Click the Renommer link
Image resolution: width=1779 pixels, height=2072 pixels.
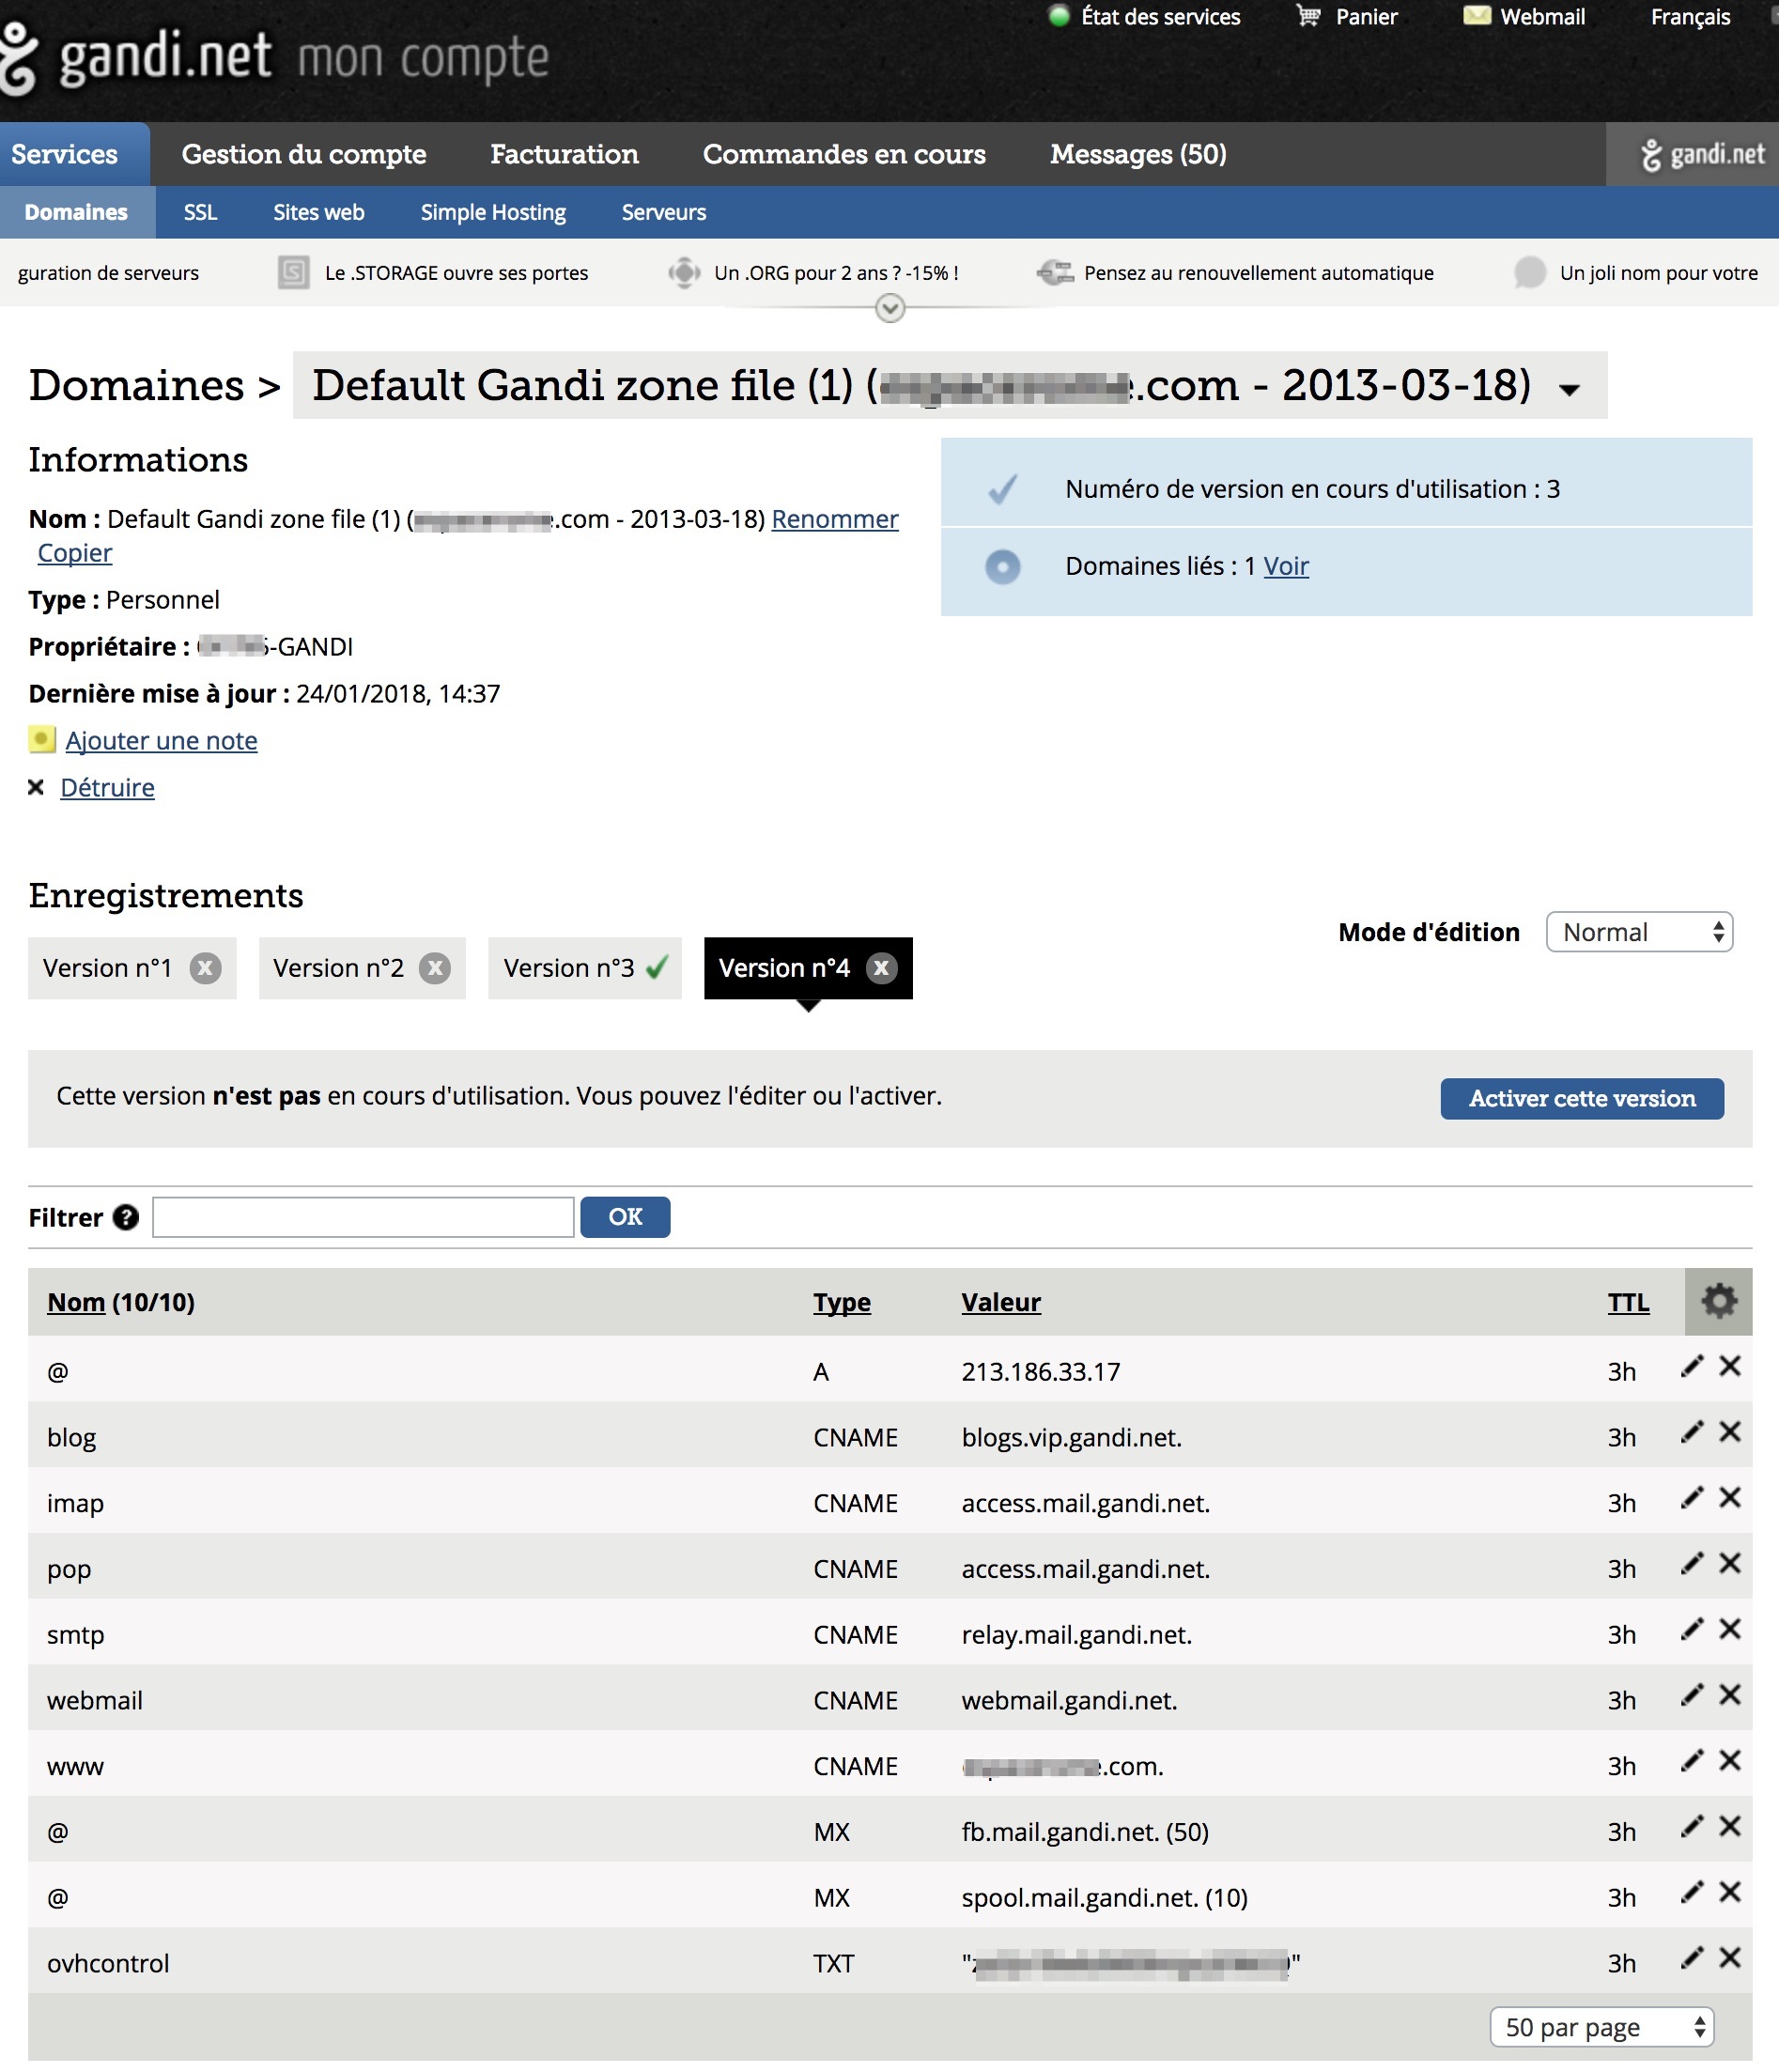click(834, 519)
